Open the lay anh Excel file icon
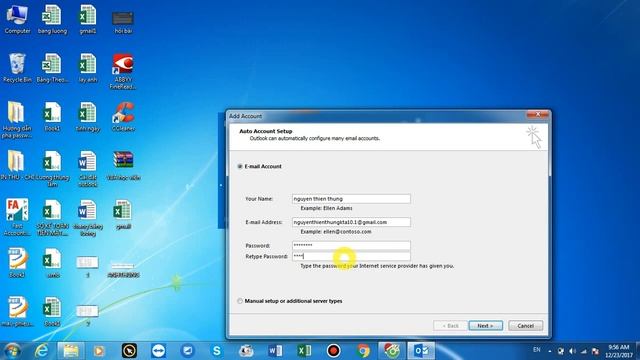Viewport: 640px width, 360px height. point(87,68)
